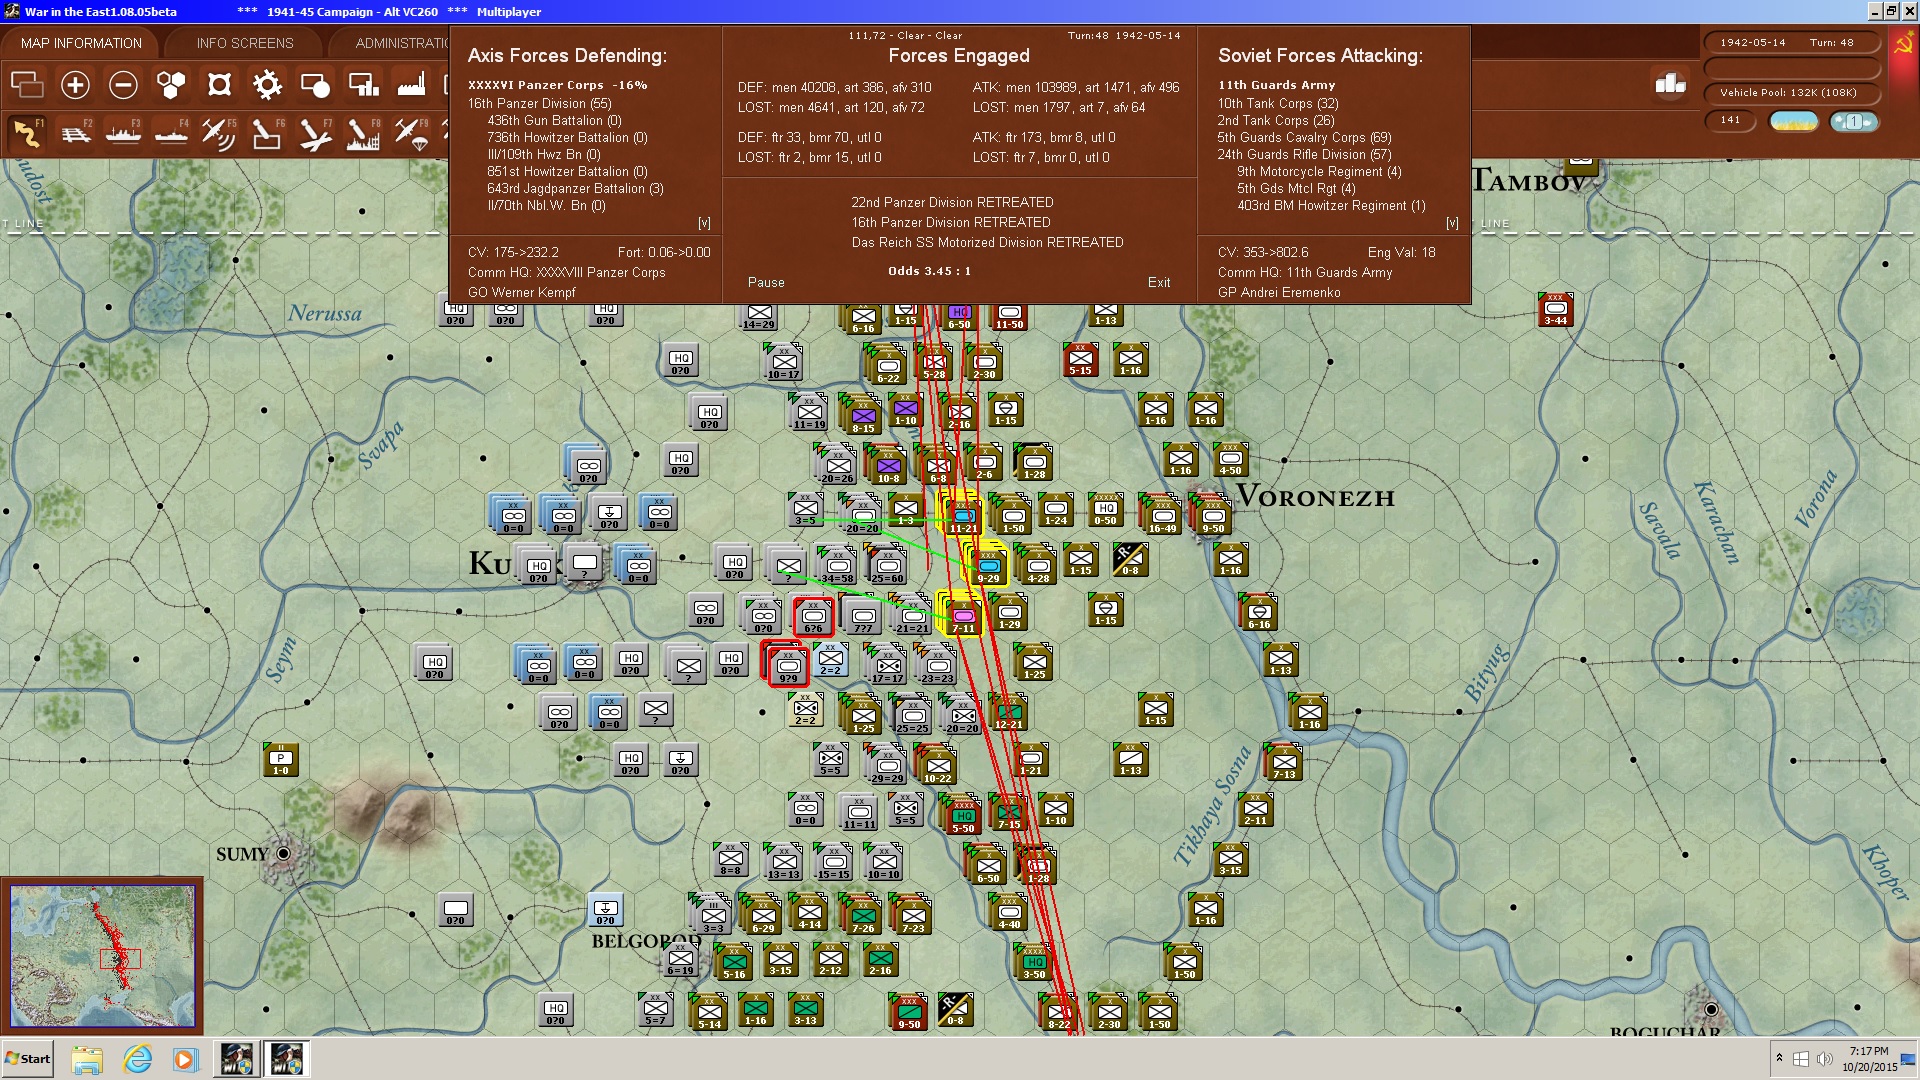Select the F9 air transport parachute mode
1920x1080 pixels.
[411, 133]
